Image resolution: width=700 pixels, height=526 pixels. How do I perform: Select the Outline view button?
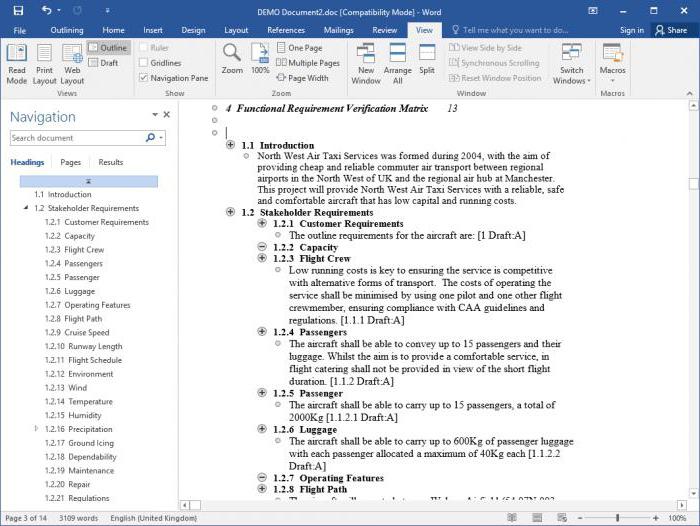(108, 48)
